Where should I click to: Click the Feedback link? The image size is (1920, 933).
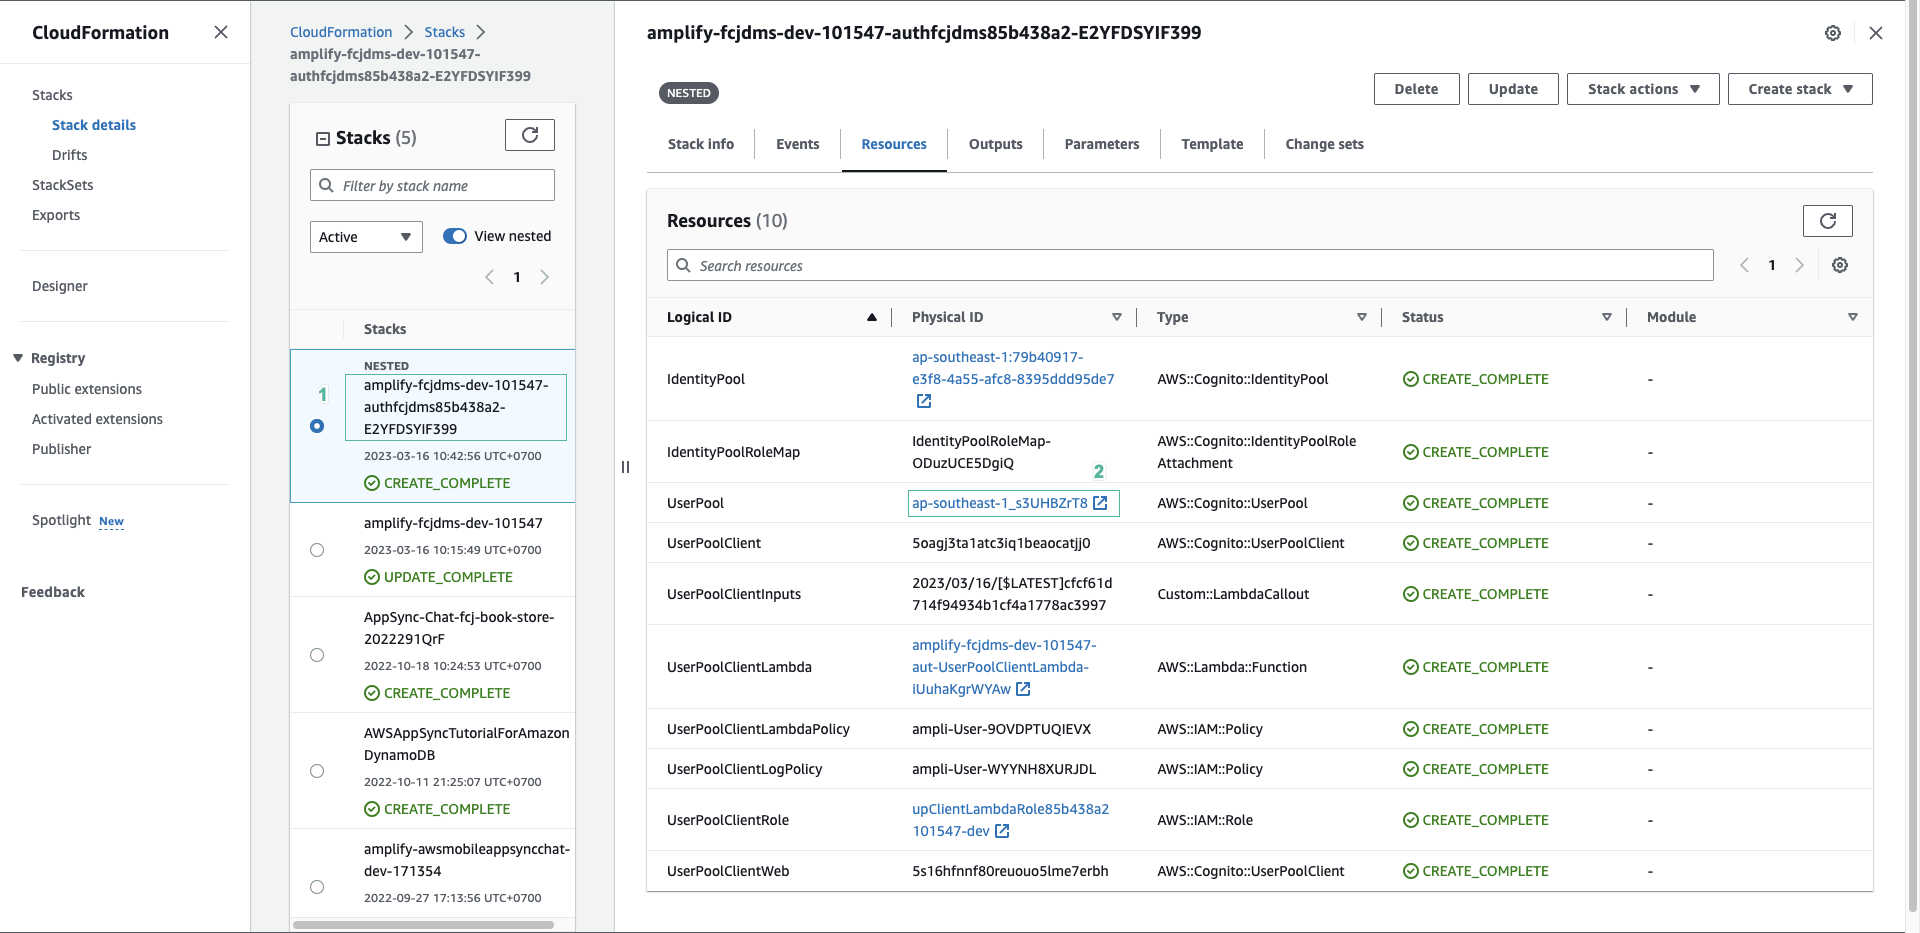[53, 592]
